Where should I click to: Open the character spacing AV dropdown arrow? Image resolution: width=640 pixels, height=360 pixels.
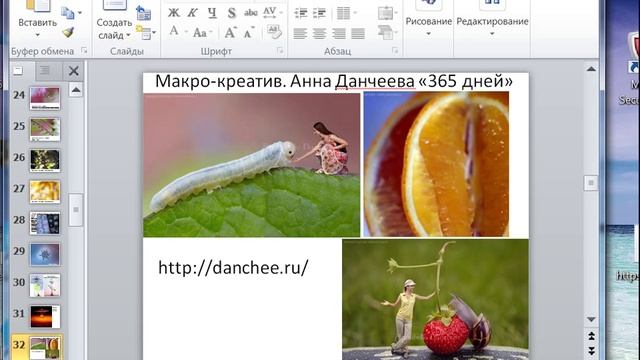pos(281,13)
